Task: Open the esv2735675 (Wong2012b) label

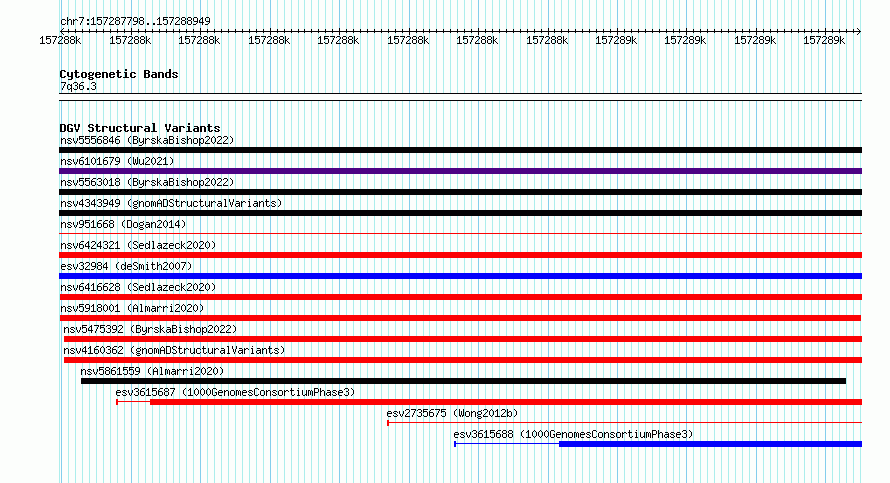Action: tap(452, 413)
